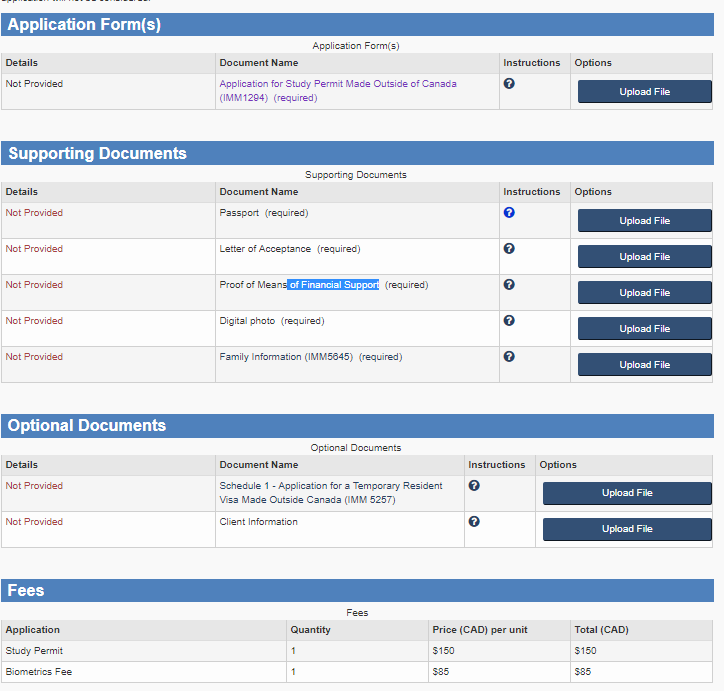Click 'Biometrics Fee' in Fees table
Viewport: 724px width, 691px height.
point(39,672)
